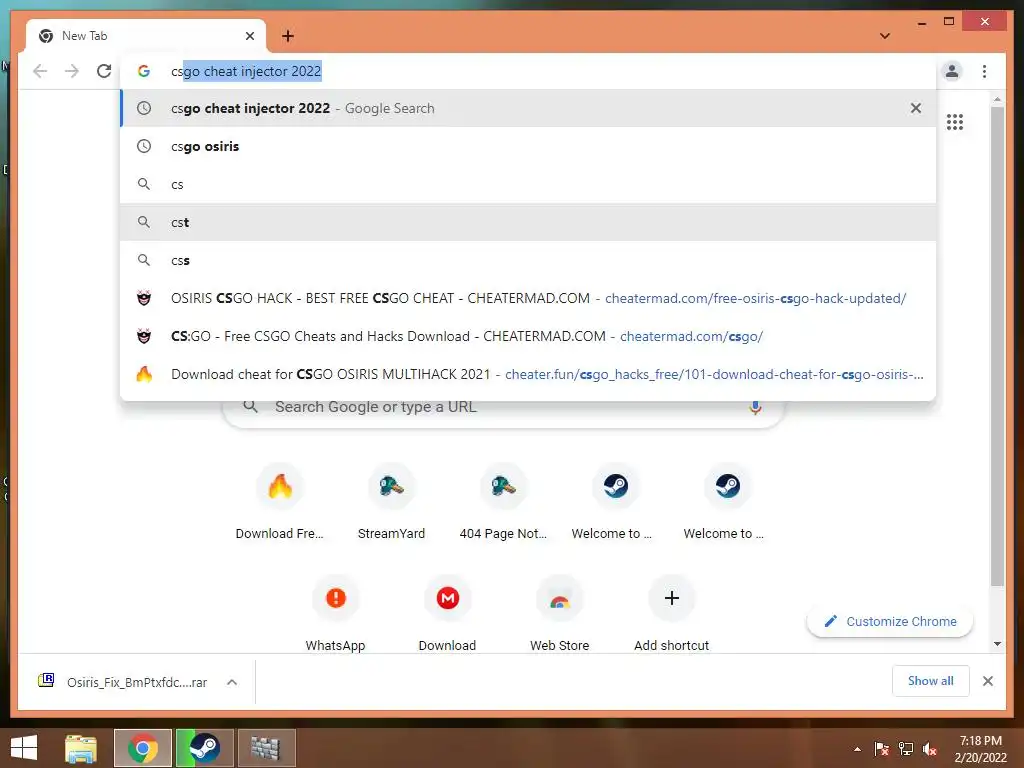Screen dimensions: 1024x768
Task: Click the brick wall taskbar app icon
Action: point(266,748)
